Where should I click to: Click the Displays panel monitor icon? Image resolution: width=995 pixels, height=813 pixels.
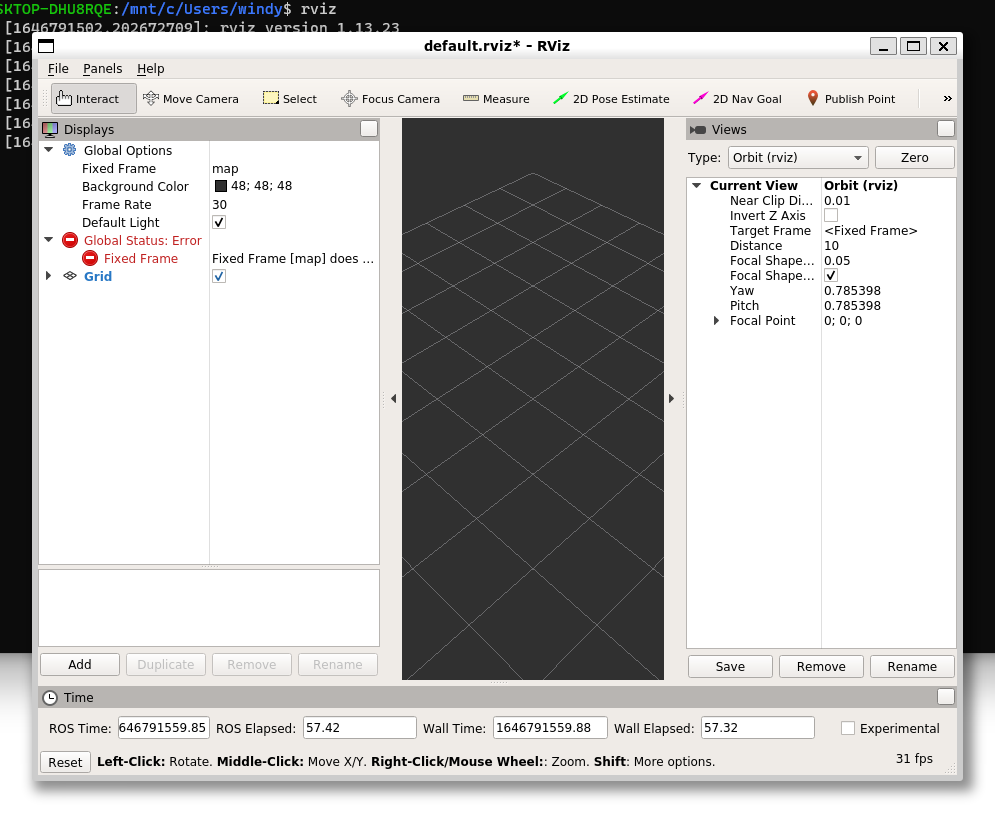click(49, 129)
